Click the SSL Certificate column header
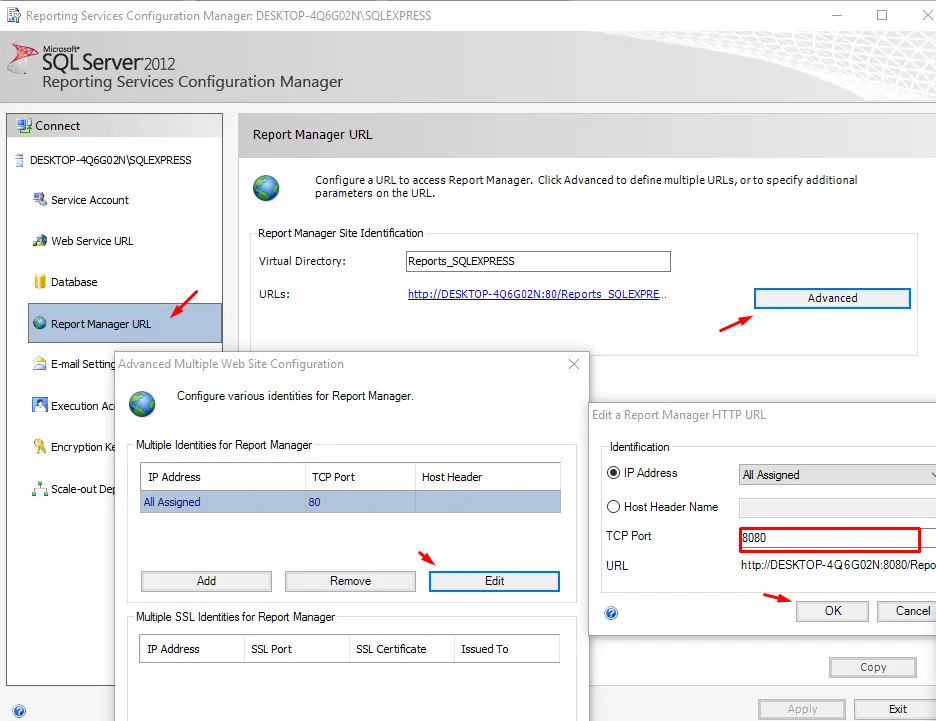The image size is (936, 721). coord(402,649)
